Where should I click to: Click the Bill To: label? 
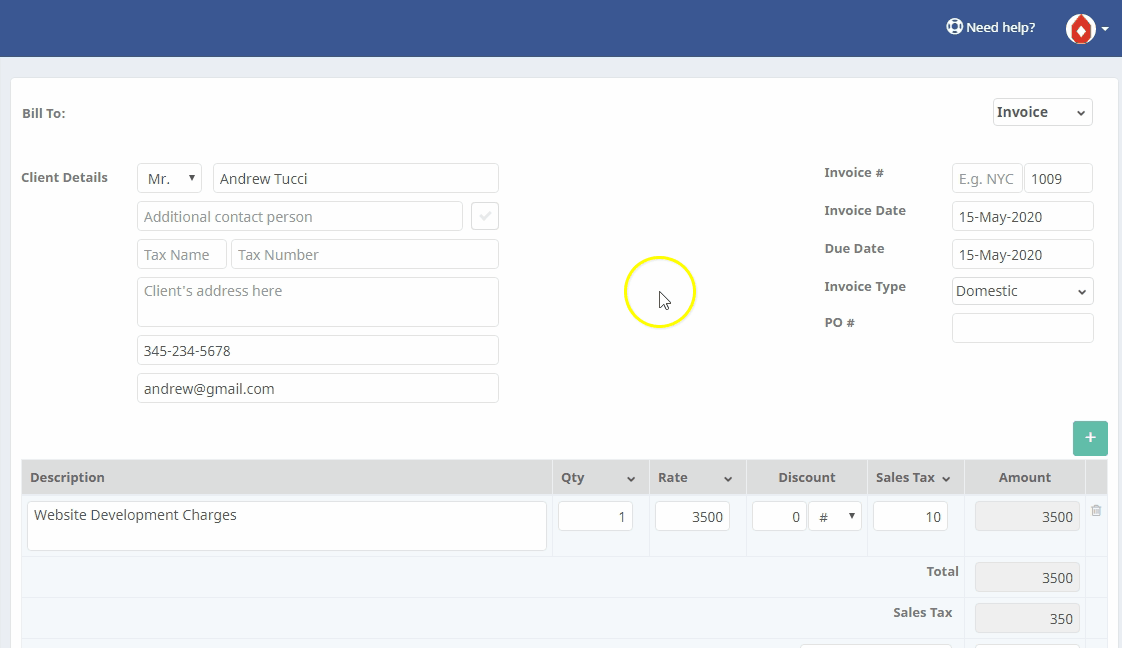coord(44,113)
